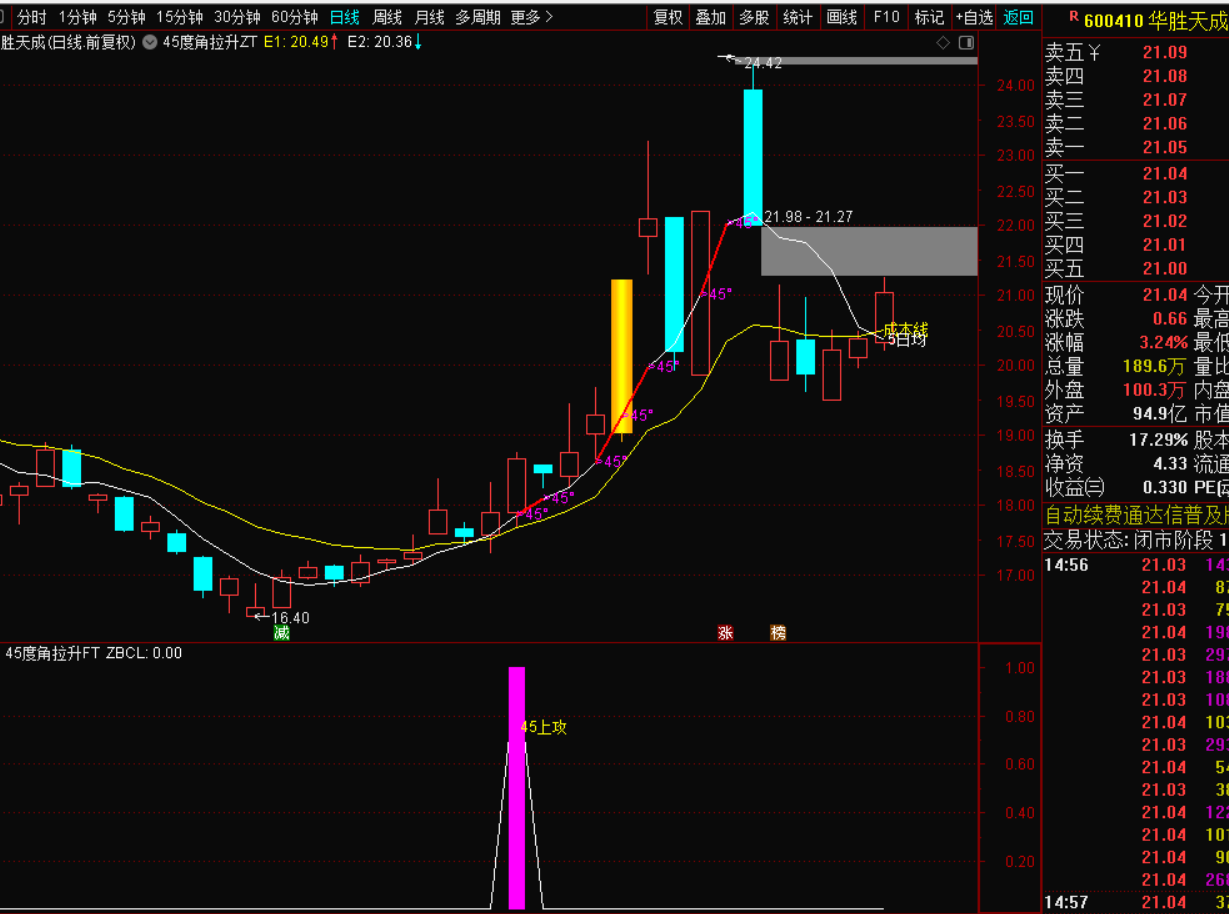Click the red 涨 marker icon
This screenshot has height=914, width=1229.
click(x=725, y=632)
